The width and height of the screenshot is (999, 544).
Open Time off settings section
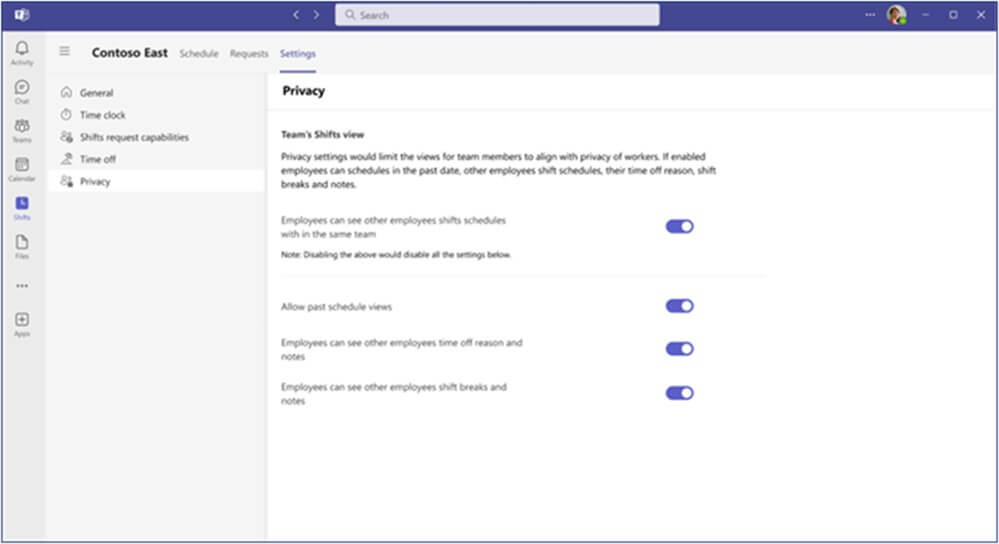[x=156, y=159]
